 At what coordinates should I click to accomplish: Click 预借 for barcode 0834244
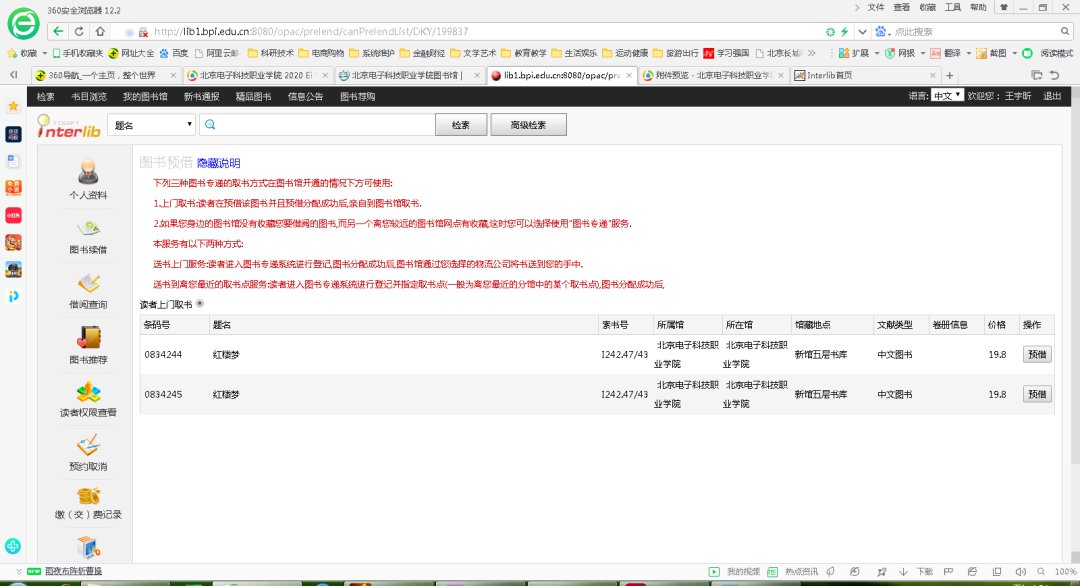(1036, 354)
